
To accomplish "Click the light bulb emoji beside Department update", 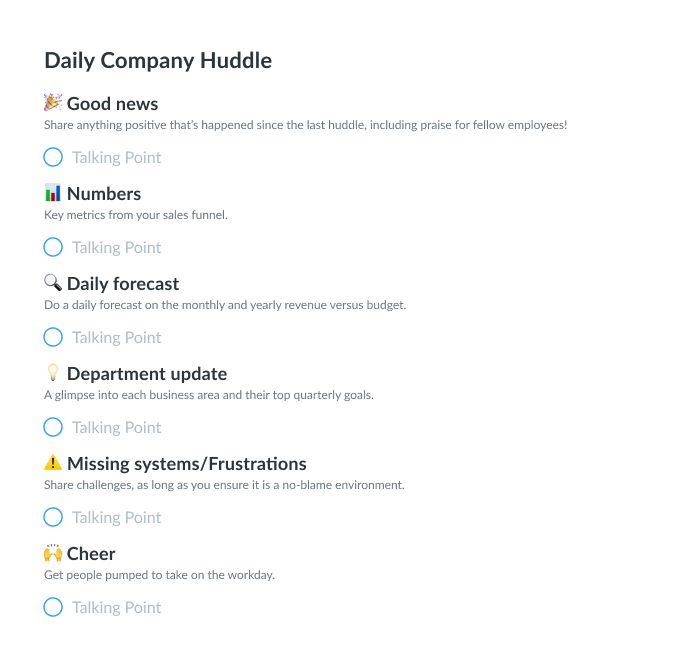I will 53,372.
